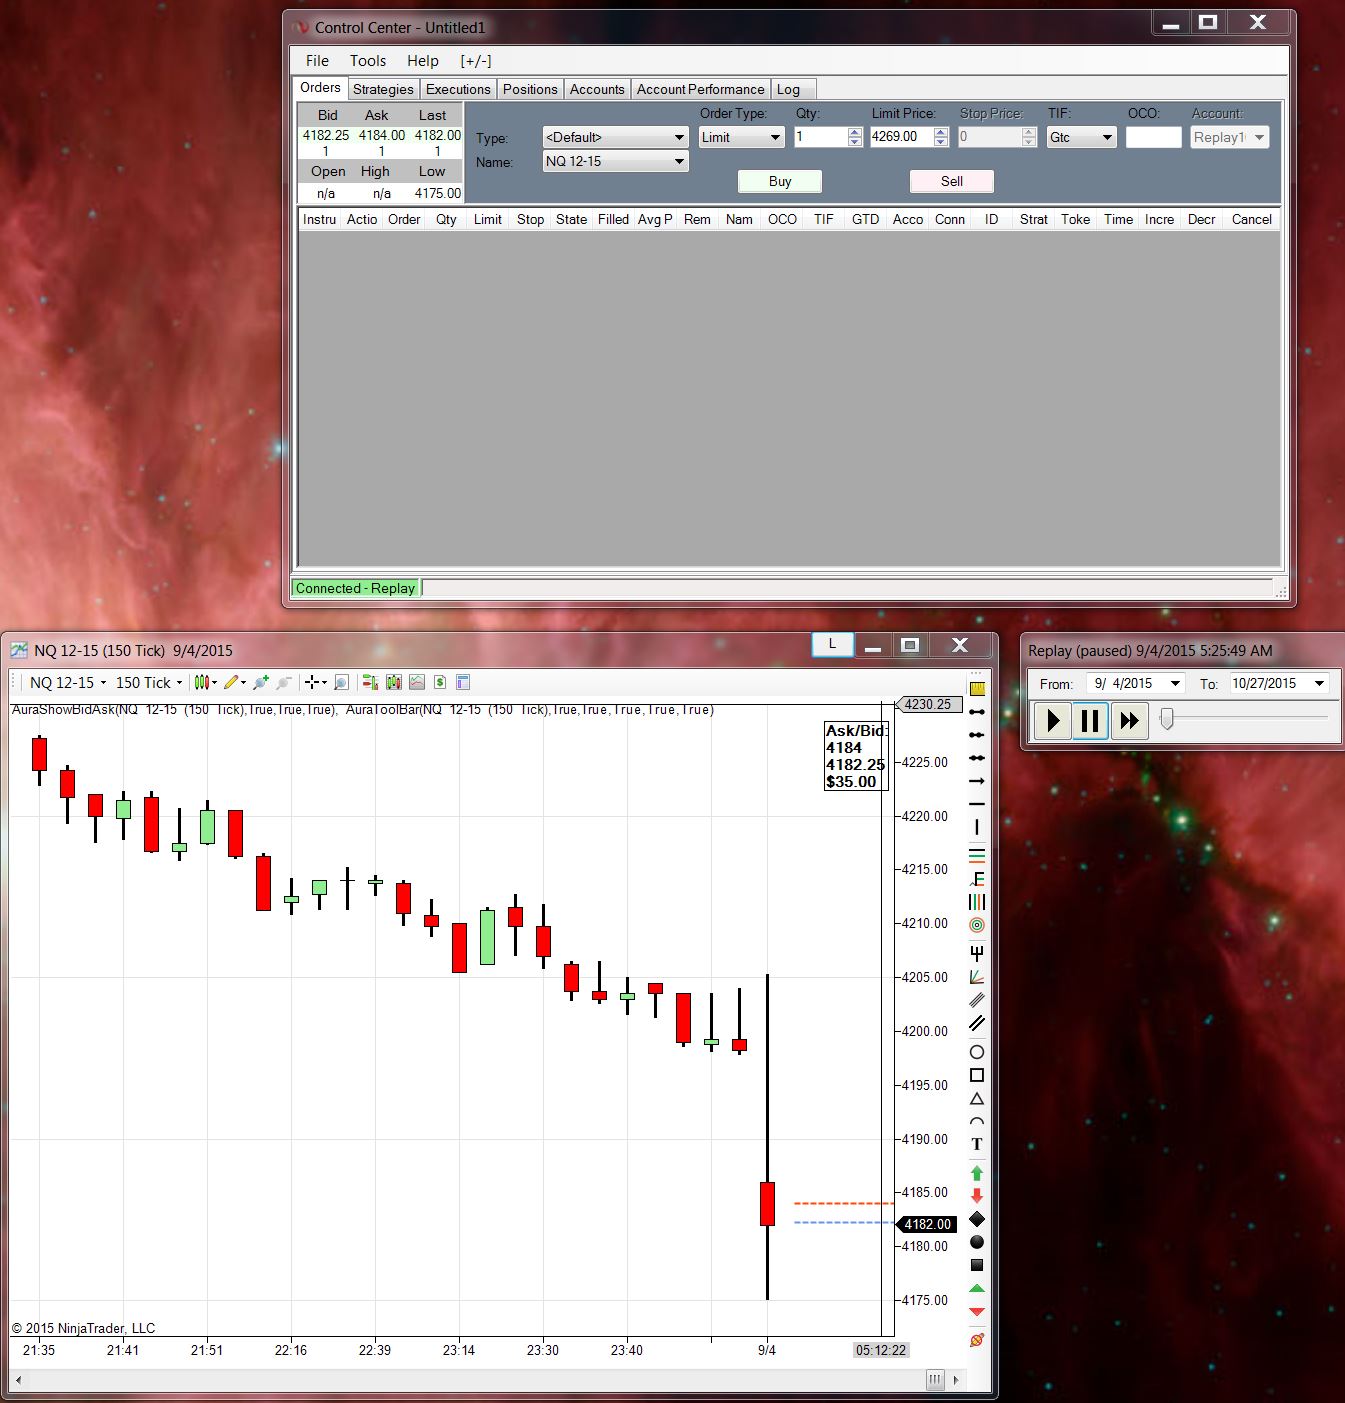This screenshot has height=1403, width=1345.
Task: Open the Name NQ 12-15 dropdown
Action: pyautogui.click(x=615, y=161)
